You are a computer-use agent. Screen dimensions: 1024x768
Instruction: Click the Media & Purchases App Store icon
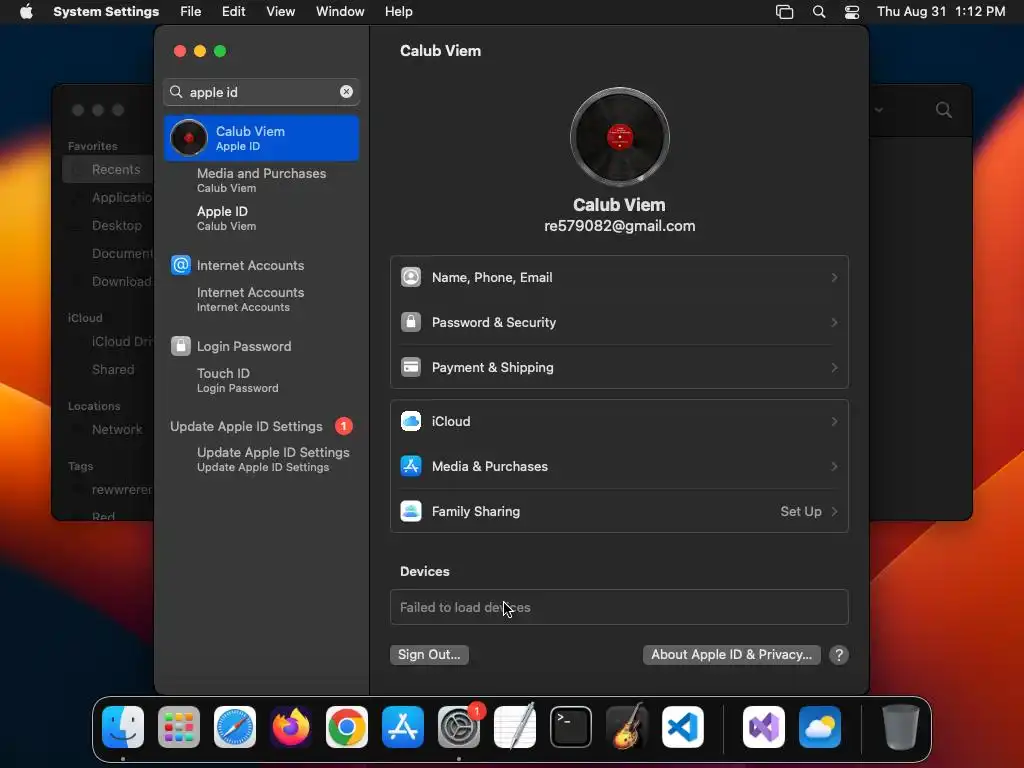coord(411,466)
